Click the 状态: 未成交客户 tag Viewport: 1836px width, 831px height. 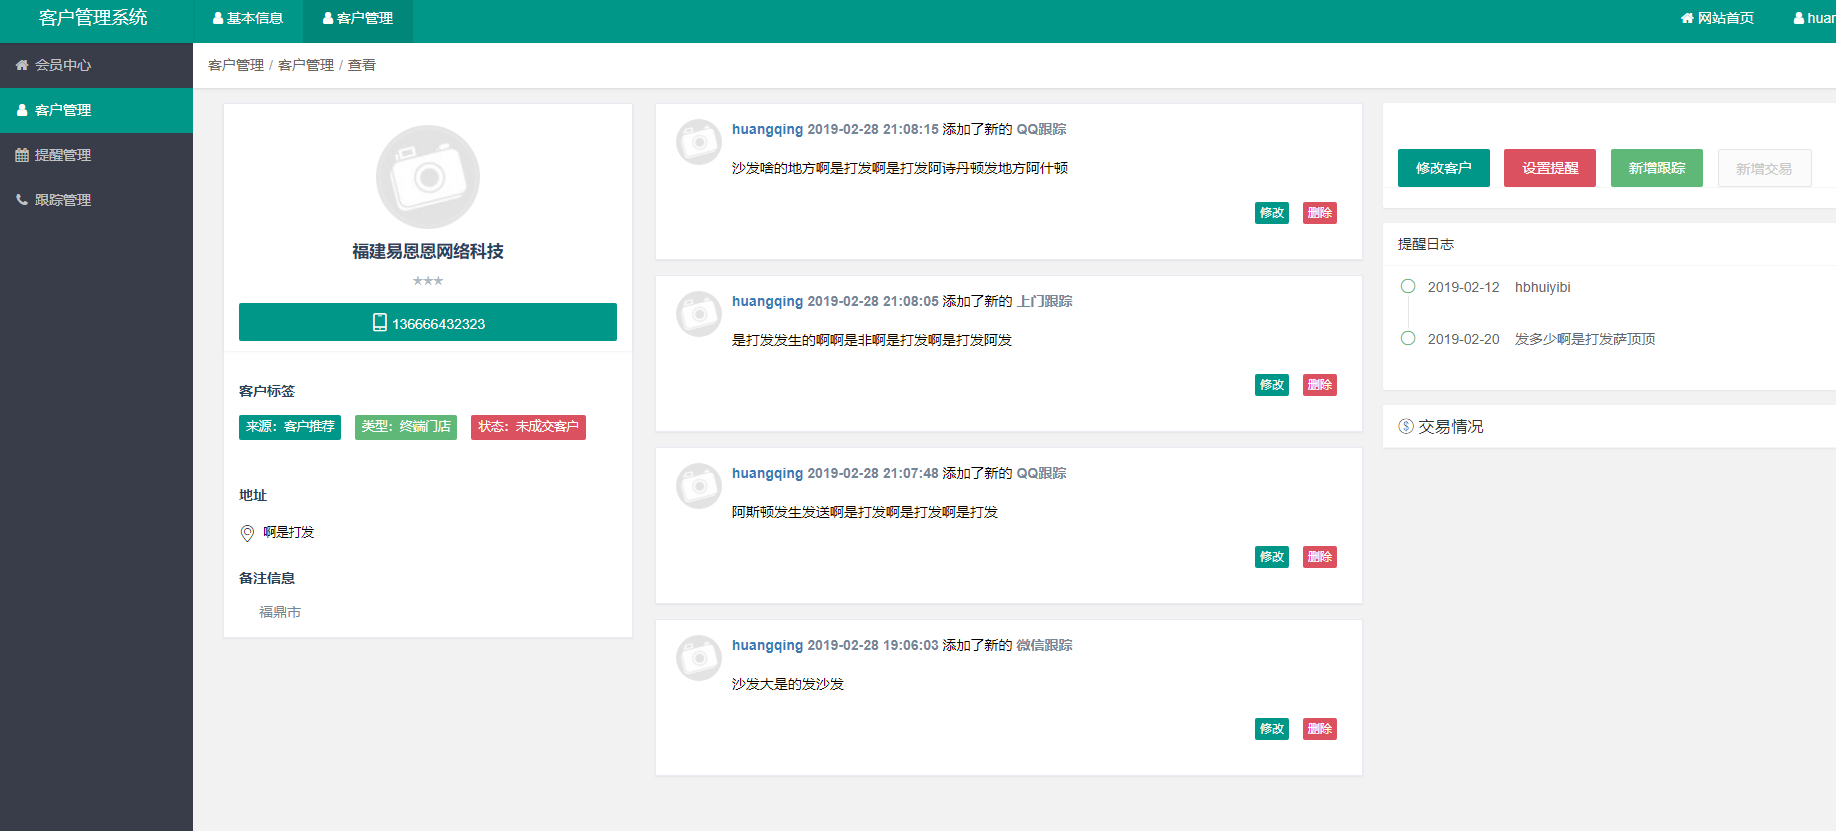tap(528, 427)
